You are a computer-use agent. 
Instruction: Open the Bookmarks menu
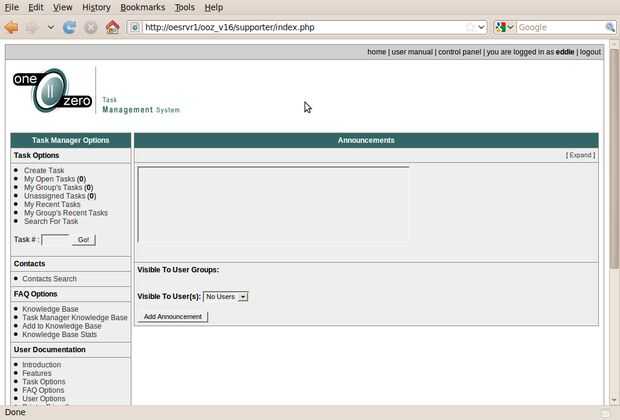click(142, 7)
